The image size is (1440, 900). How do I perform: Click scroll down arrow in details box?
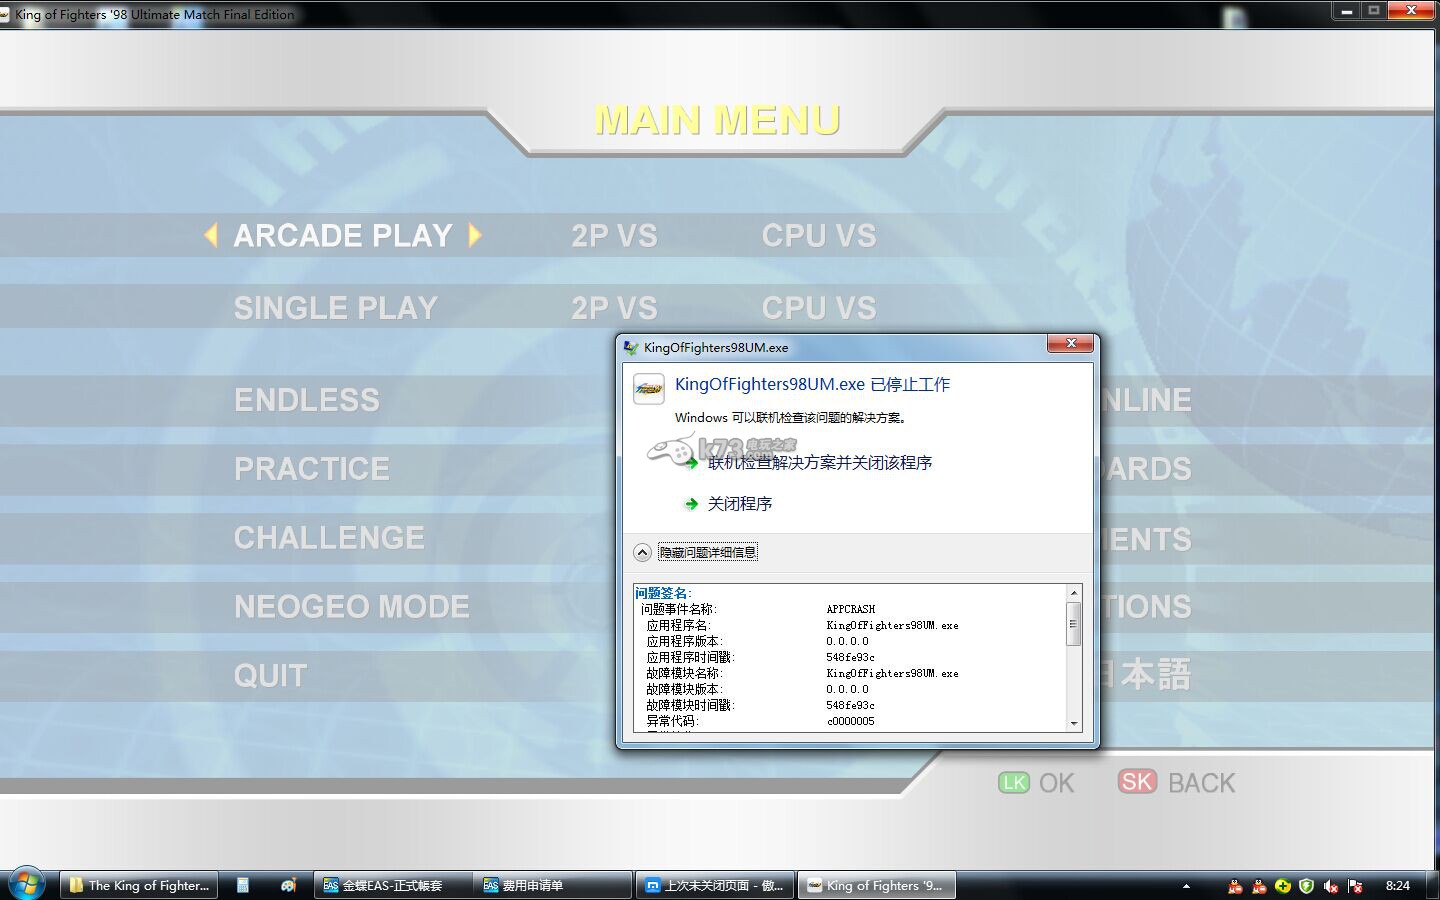click(1074, 723)
